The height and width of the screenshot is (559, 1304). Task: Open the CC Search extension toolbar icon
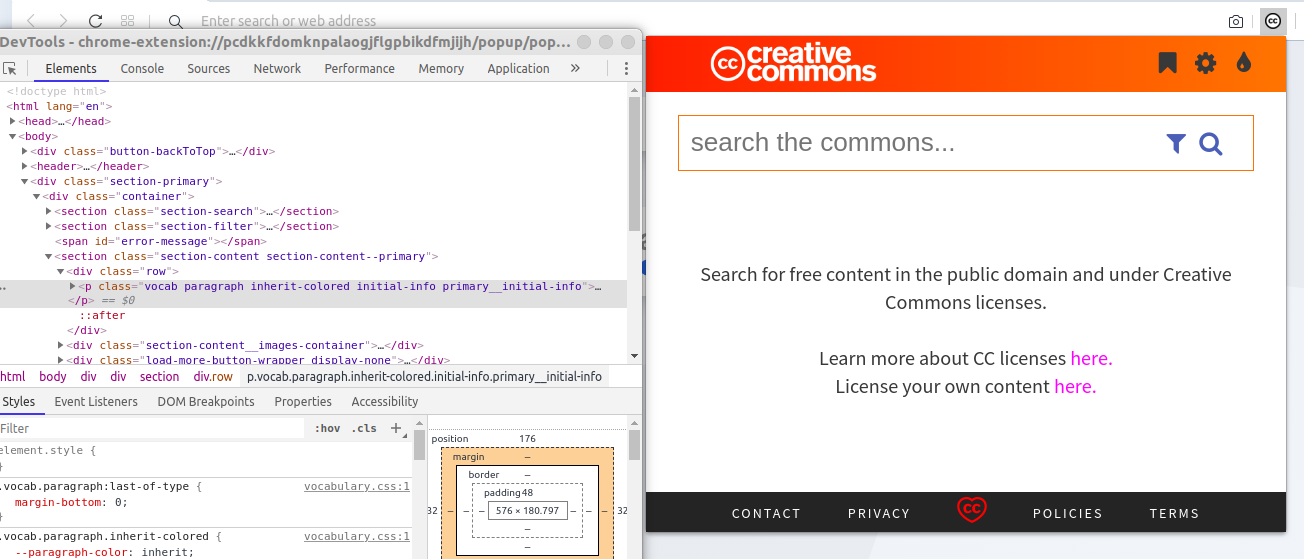1272,20
